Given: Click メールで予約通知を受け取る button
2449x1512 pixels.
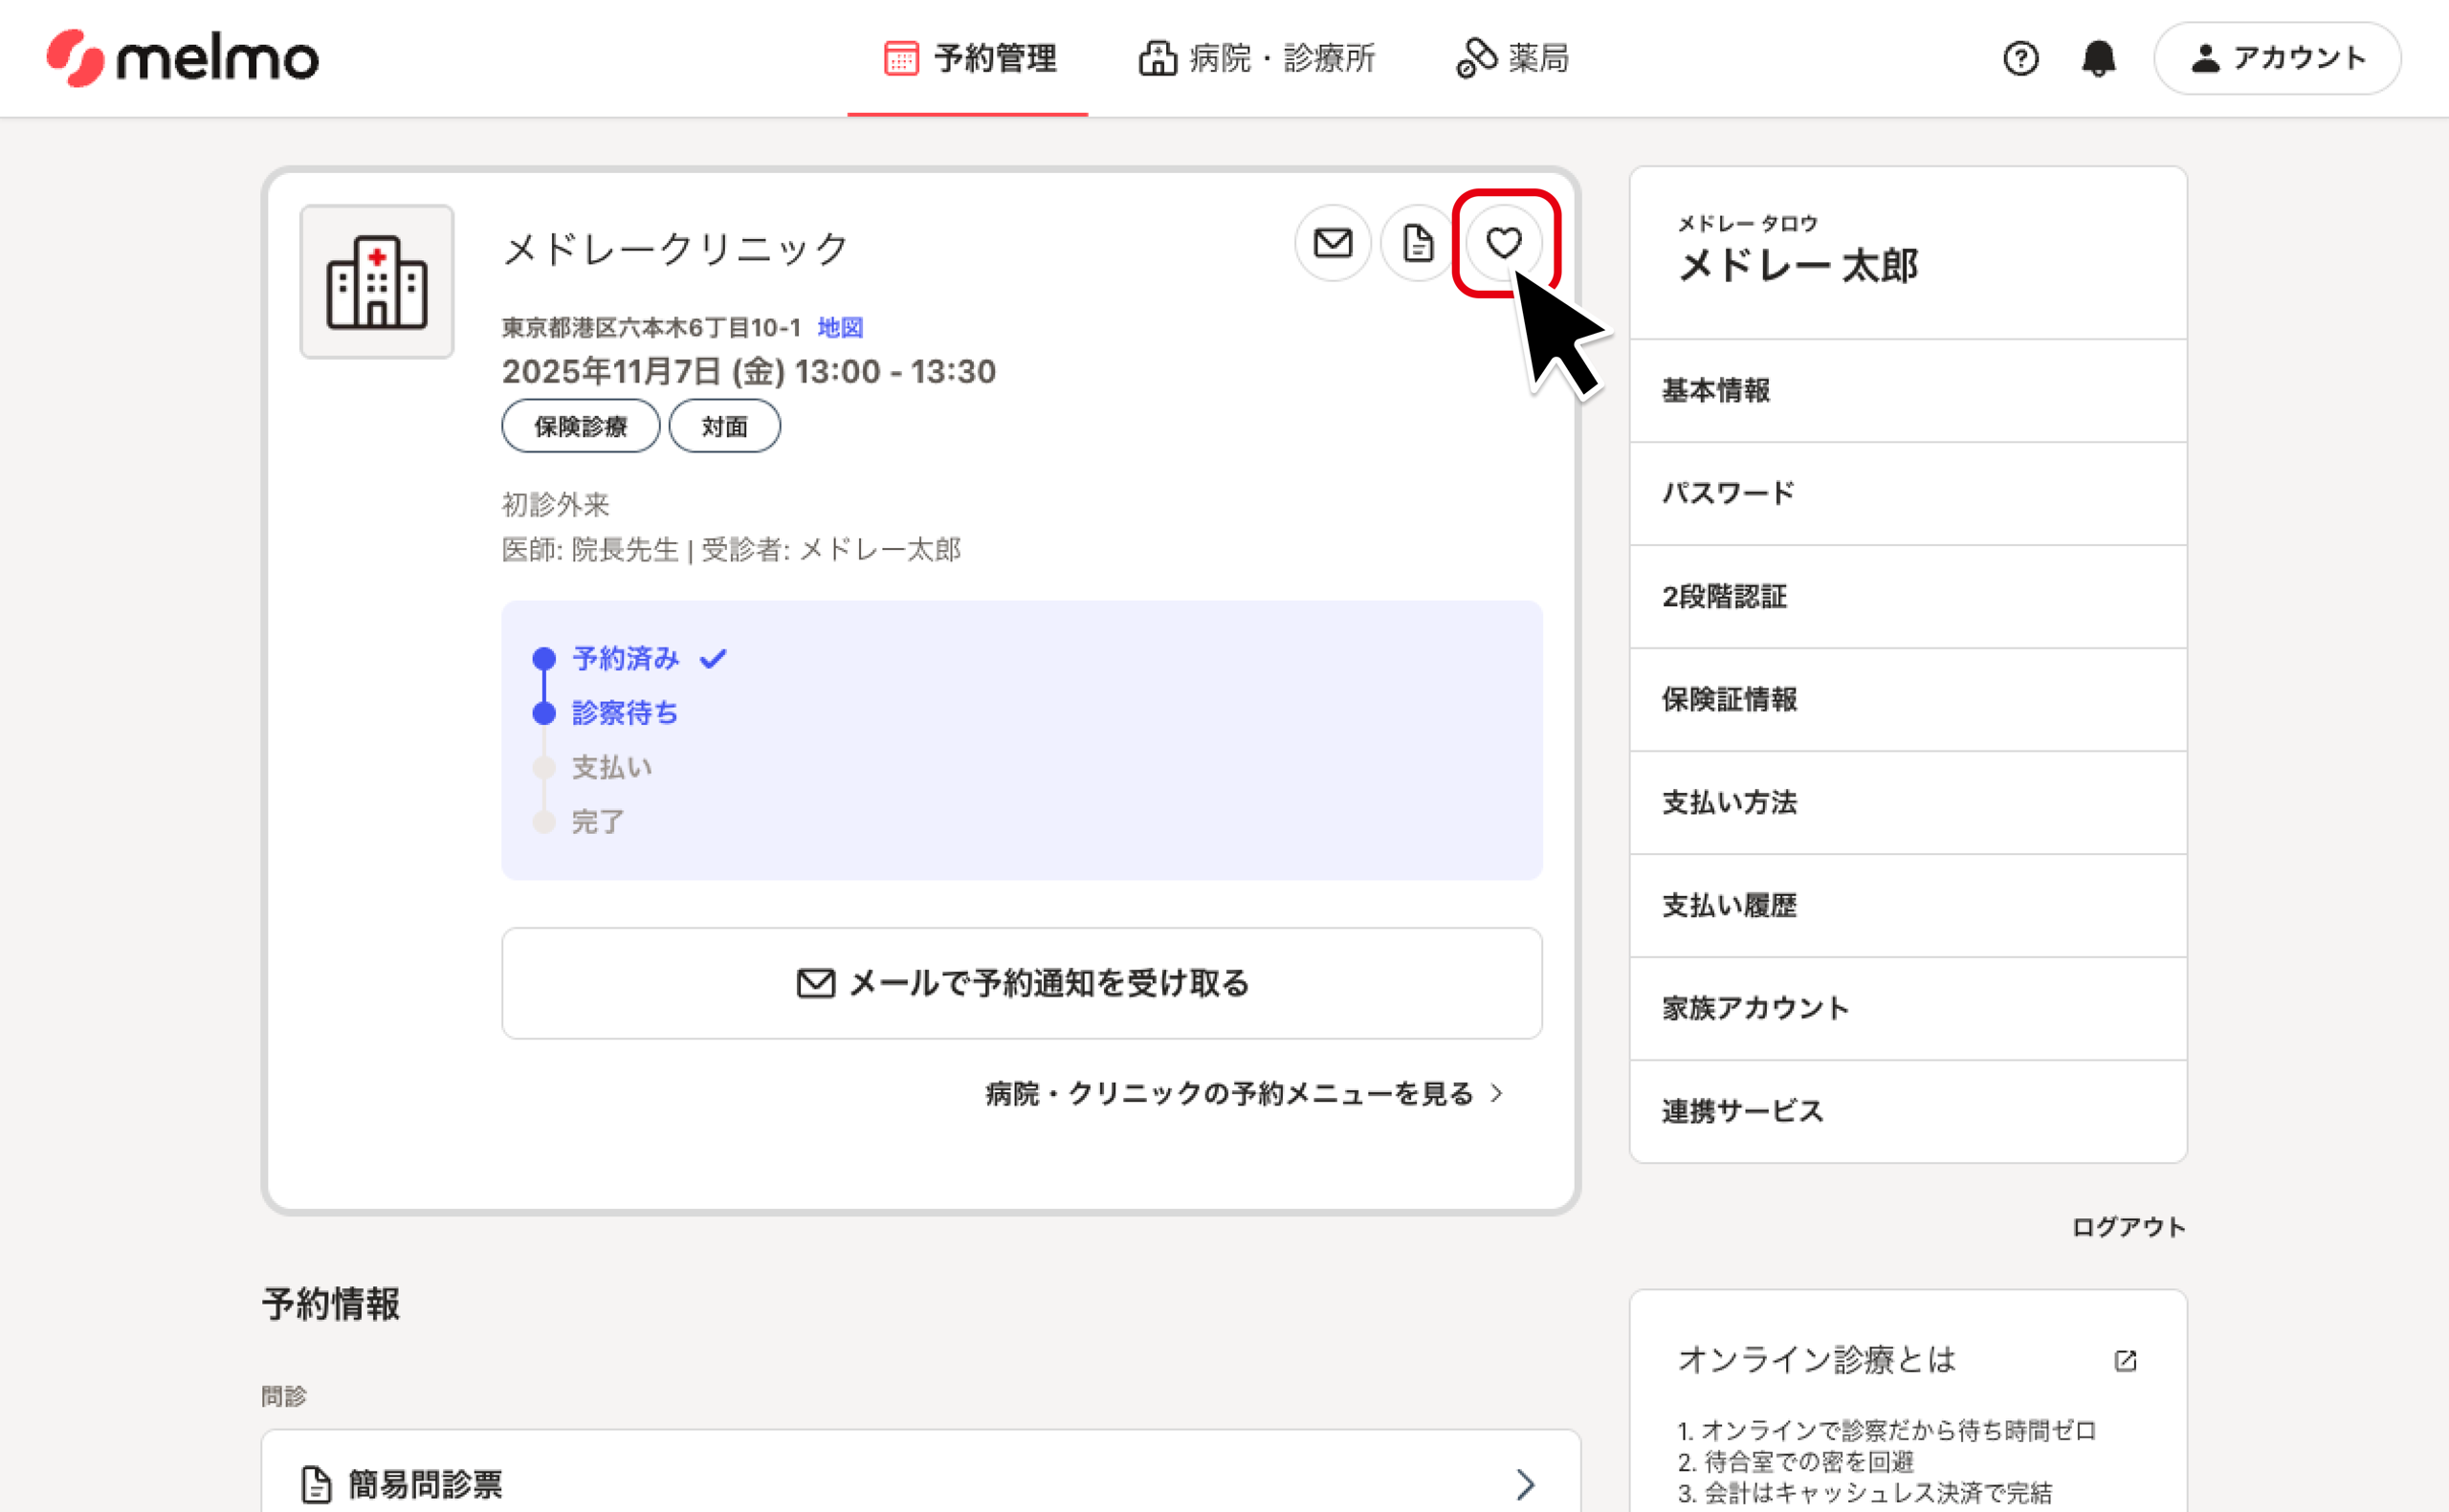Looking at the screenshot, I should (1021, 983).
